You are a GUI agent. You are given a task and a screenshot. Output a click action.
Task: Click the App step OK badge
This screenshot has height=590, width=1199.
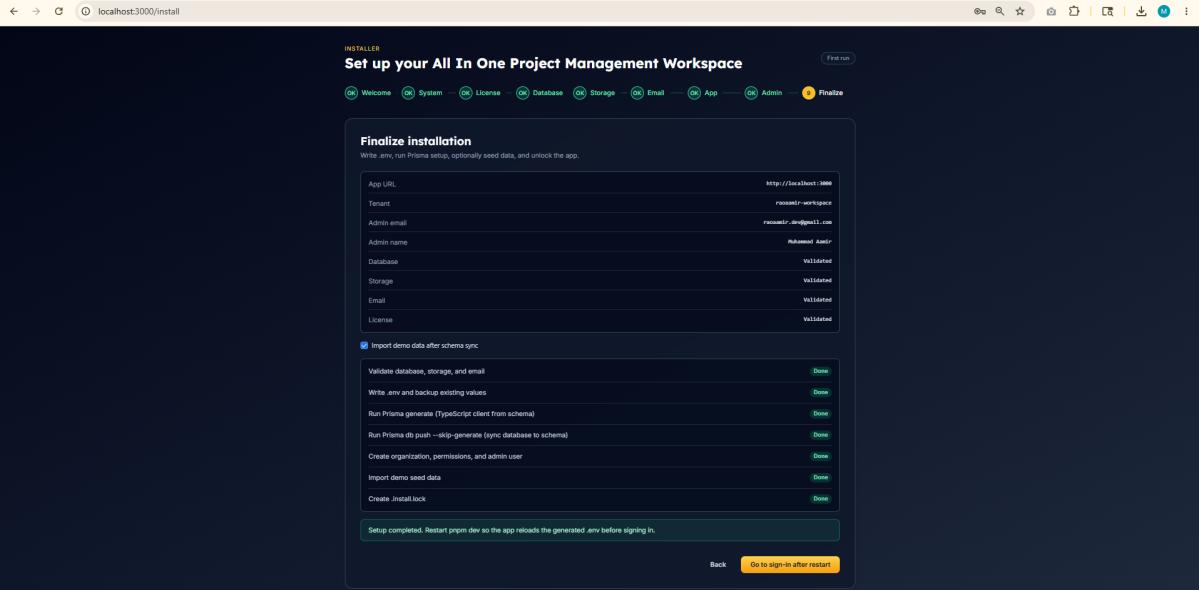[694, 93]
